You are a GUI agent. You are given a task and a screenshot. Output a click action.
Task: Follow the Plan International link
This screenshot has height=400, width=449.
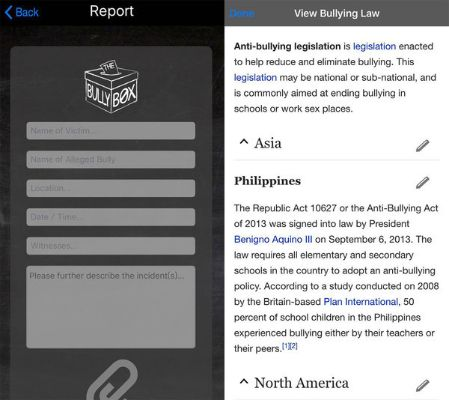coord(361,302)
